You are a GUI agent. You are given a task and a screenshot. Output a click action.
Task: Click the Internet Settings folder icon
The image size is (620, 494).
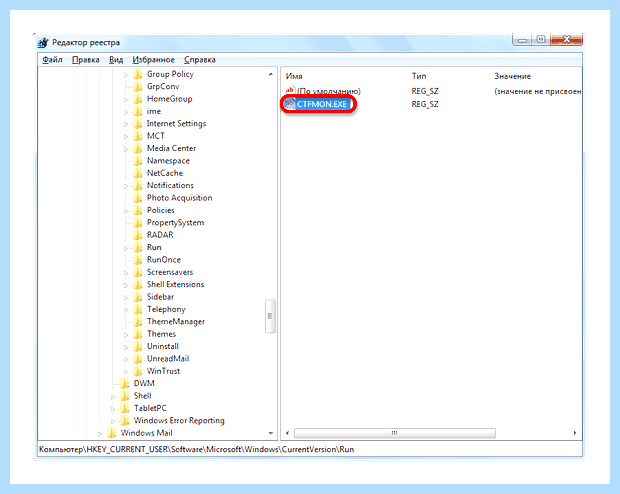tap(138, 123)
